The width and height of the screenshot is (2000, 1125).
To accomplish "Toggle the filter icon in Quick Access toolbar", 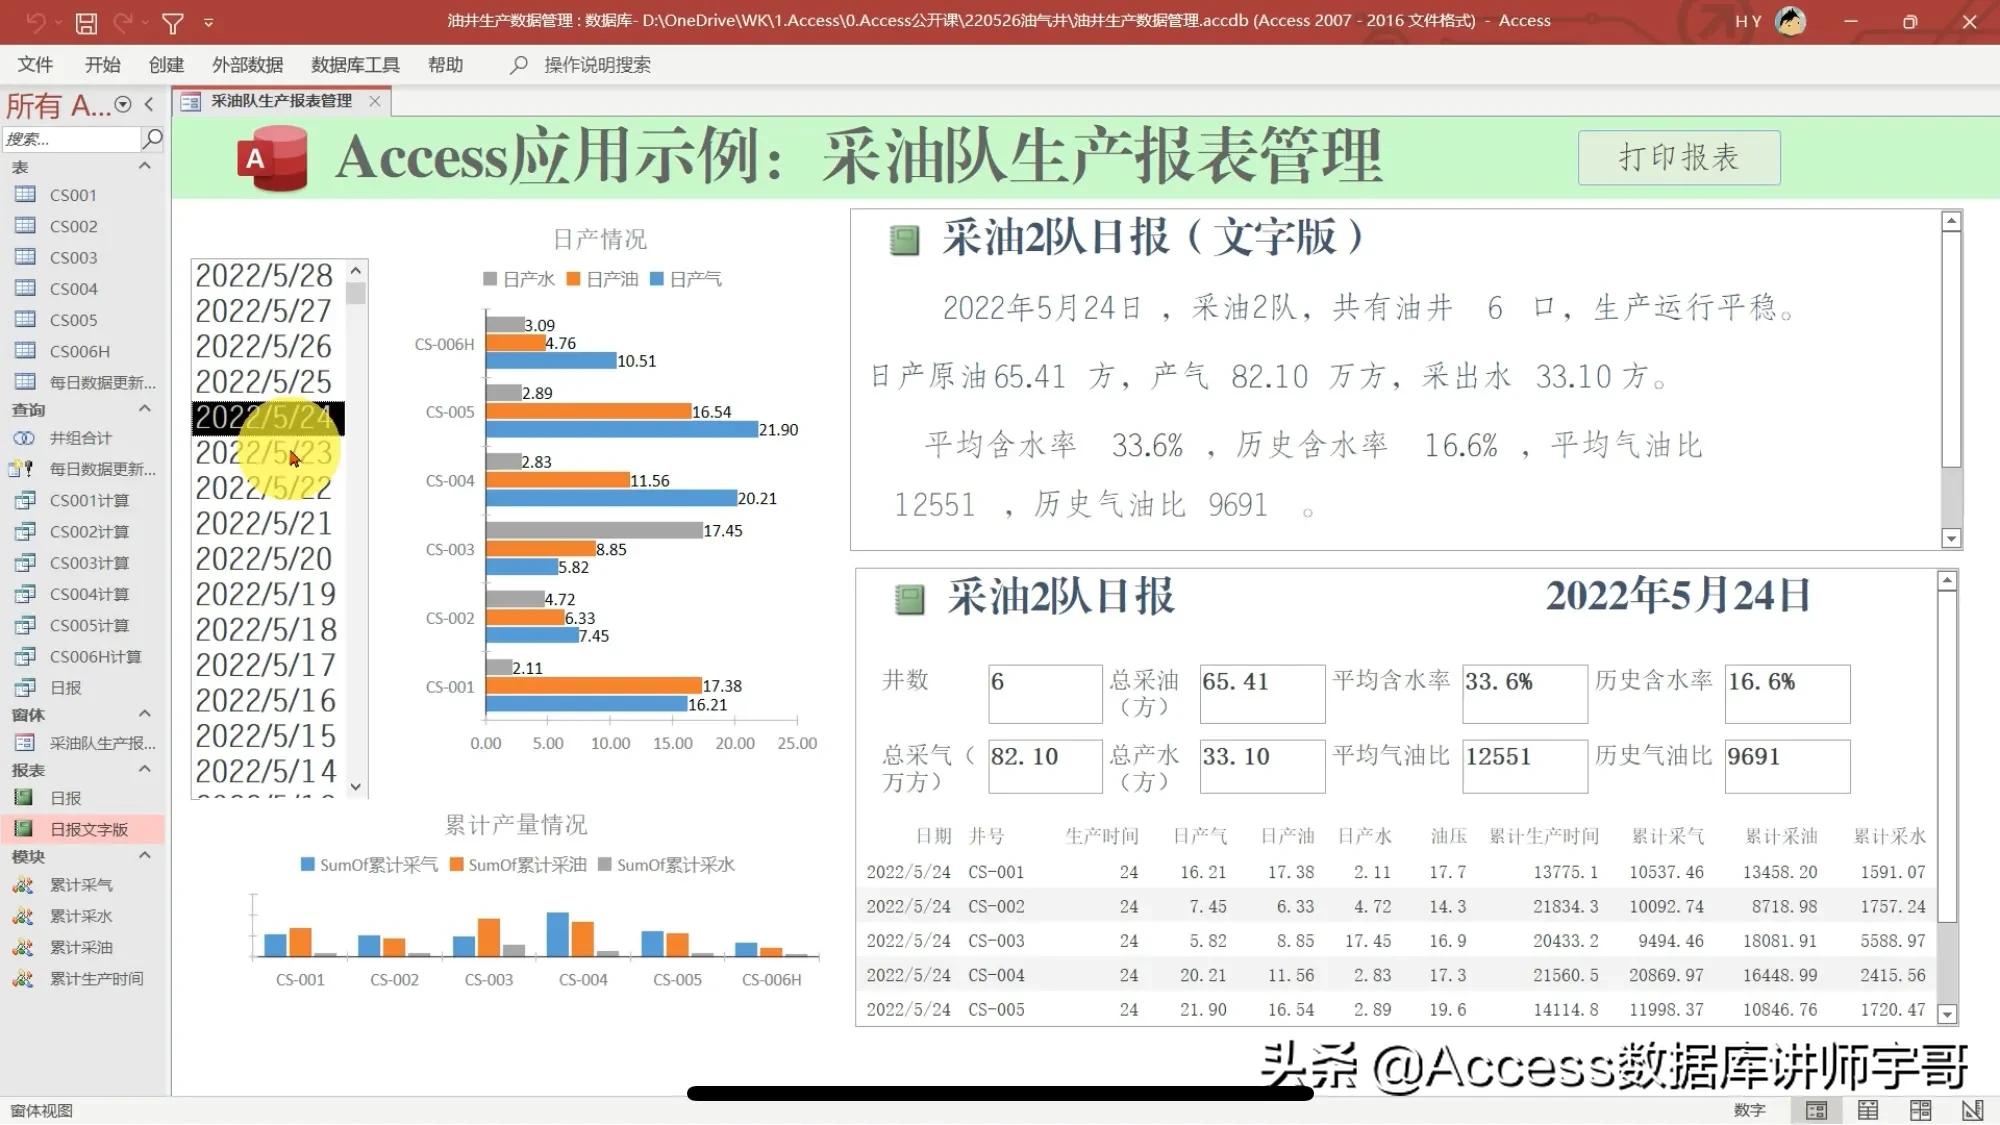I will click(x=172, y=21).
